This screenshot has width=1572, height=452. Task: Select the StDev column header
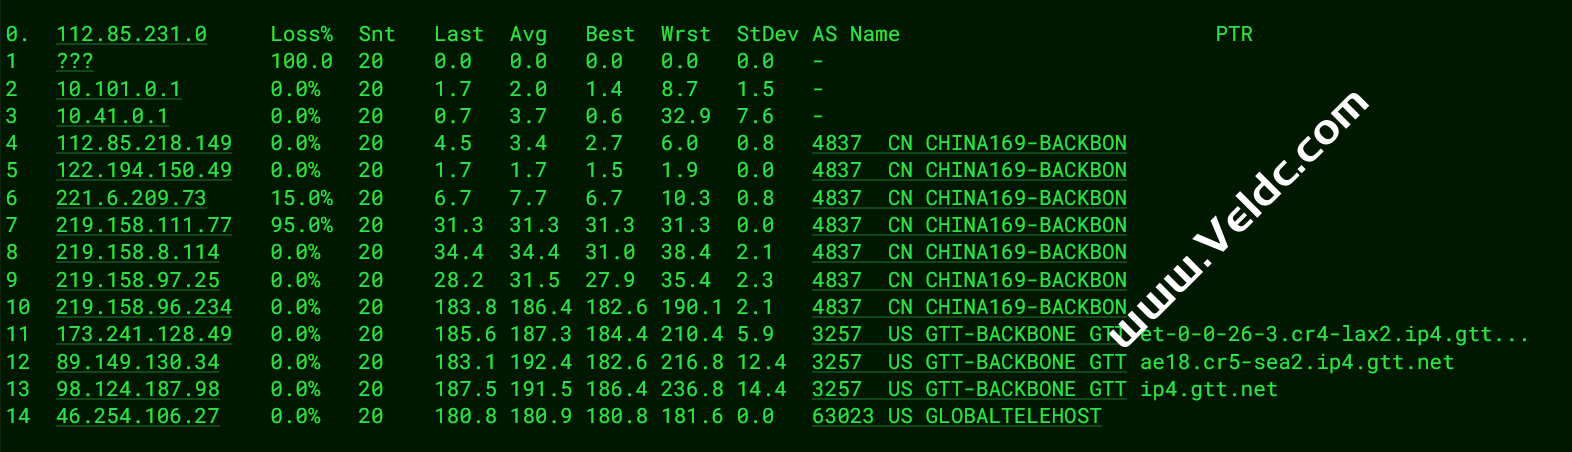[767, 34]
